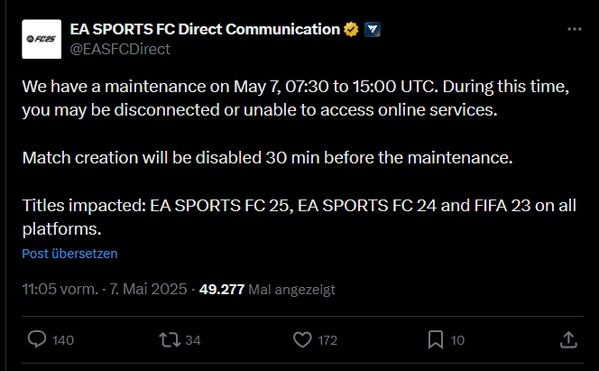
Task: Click the reply count 140
Action: 63,340
